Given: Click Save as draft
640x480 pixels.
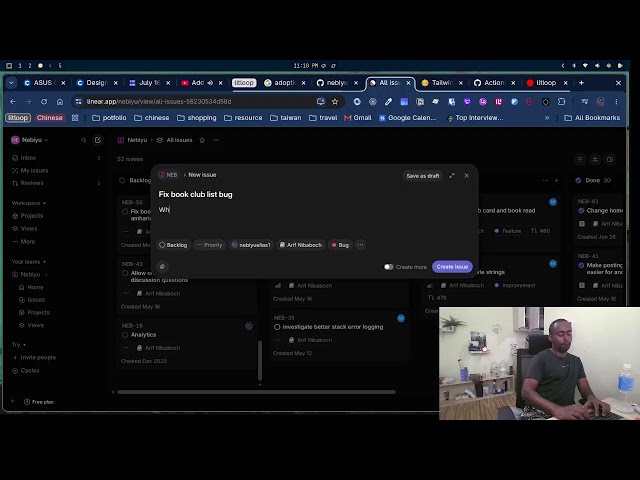Looking at the screenshot, I should pos(422,176).
